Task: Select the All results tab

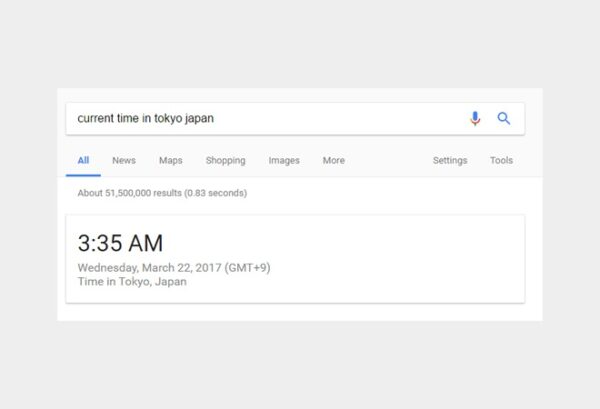Action: click(83, 161)
